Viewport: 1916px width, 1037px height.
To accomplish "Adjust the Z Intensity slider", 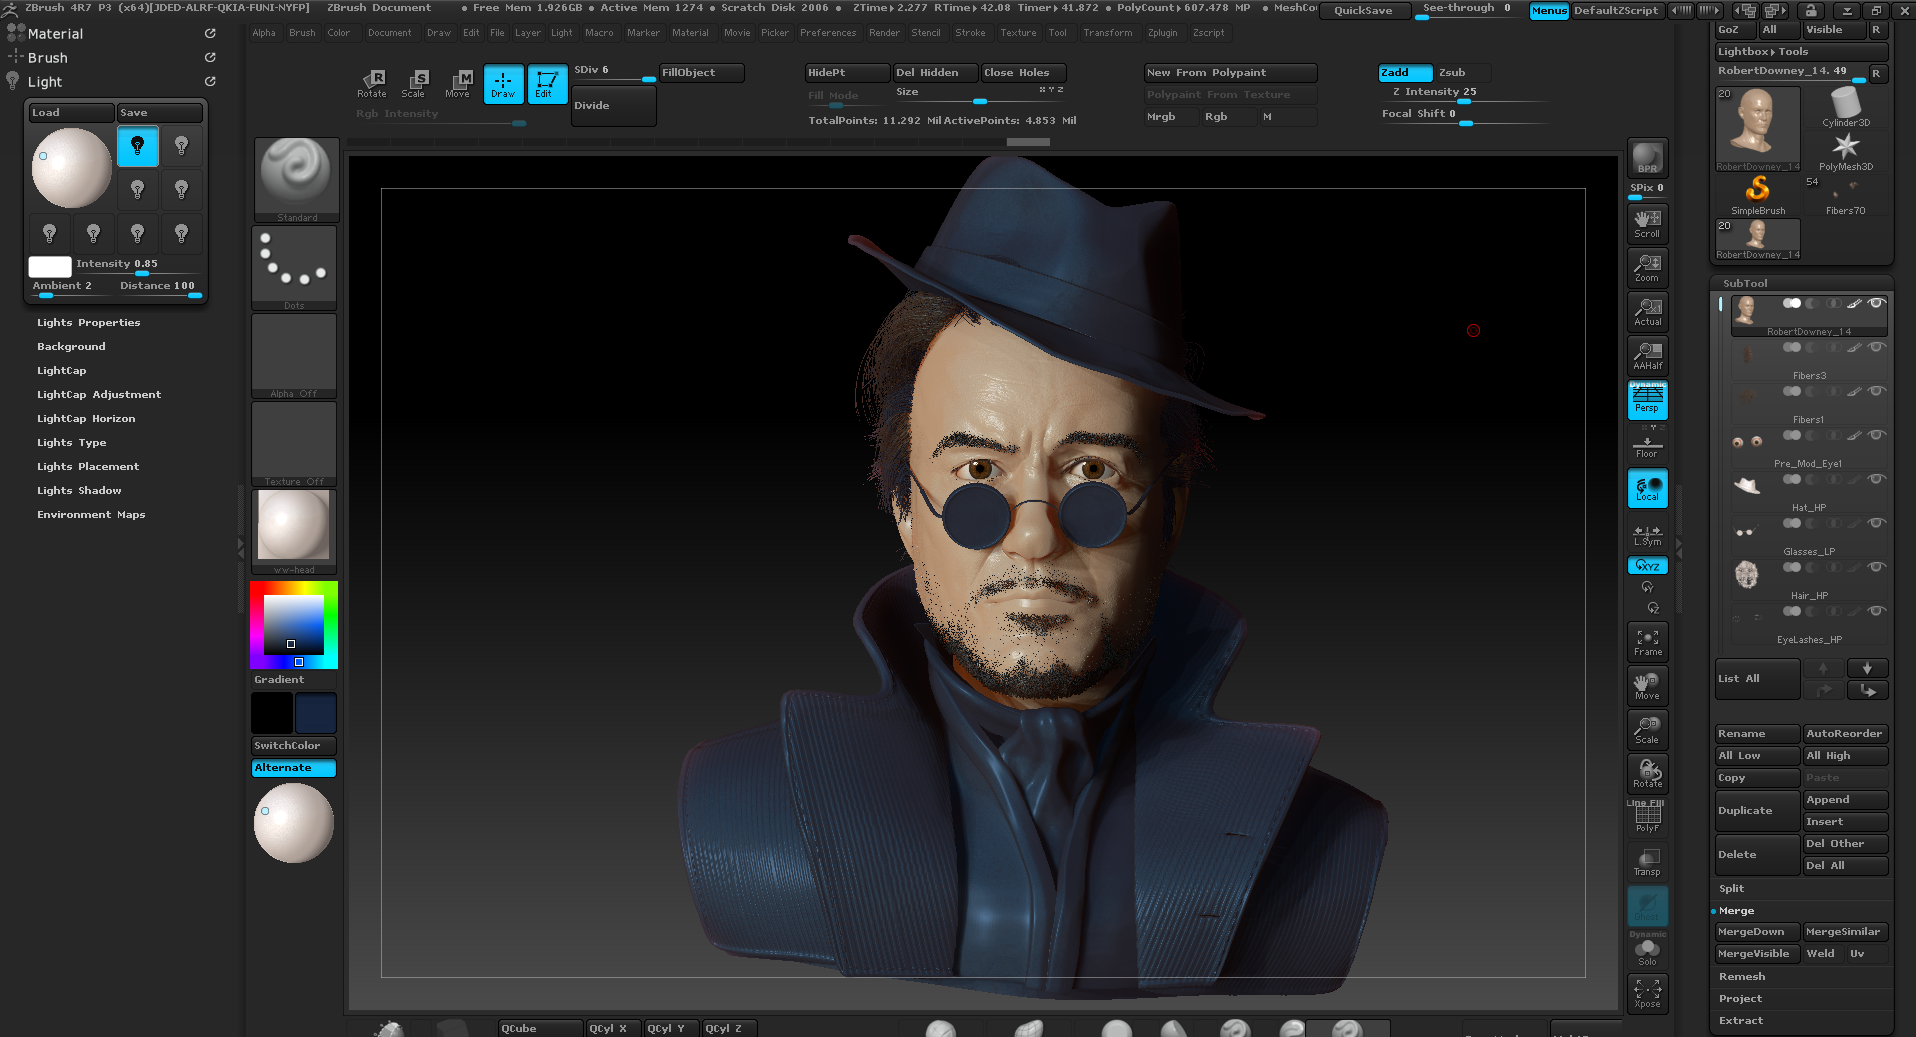I will coord(1466,95).
